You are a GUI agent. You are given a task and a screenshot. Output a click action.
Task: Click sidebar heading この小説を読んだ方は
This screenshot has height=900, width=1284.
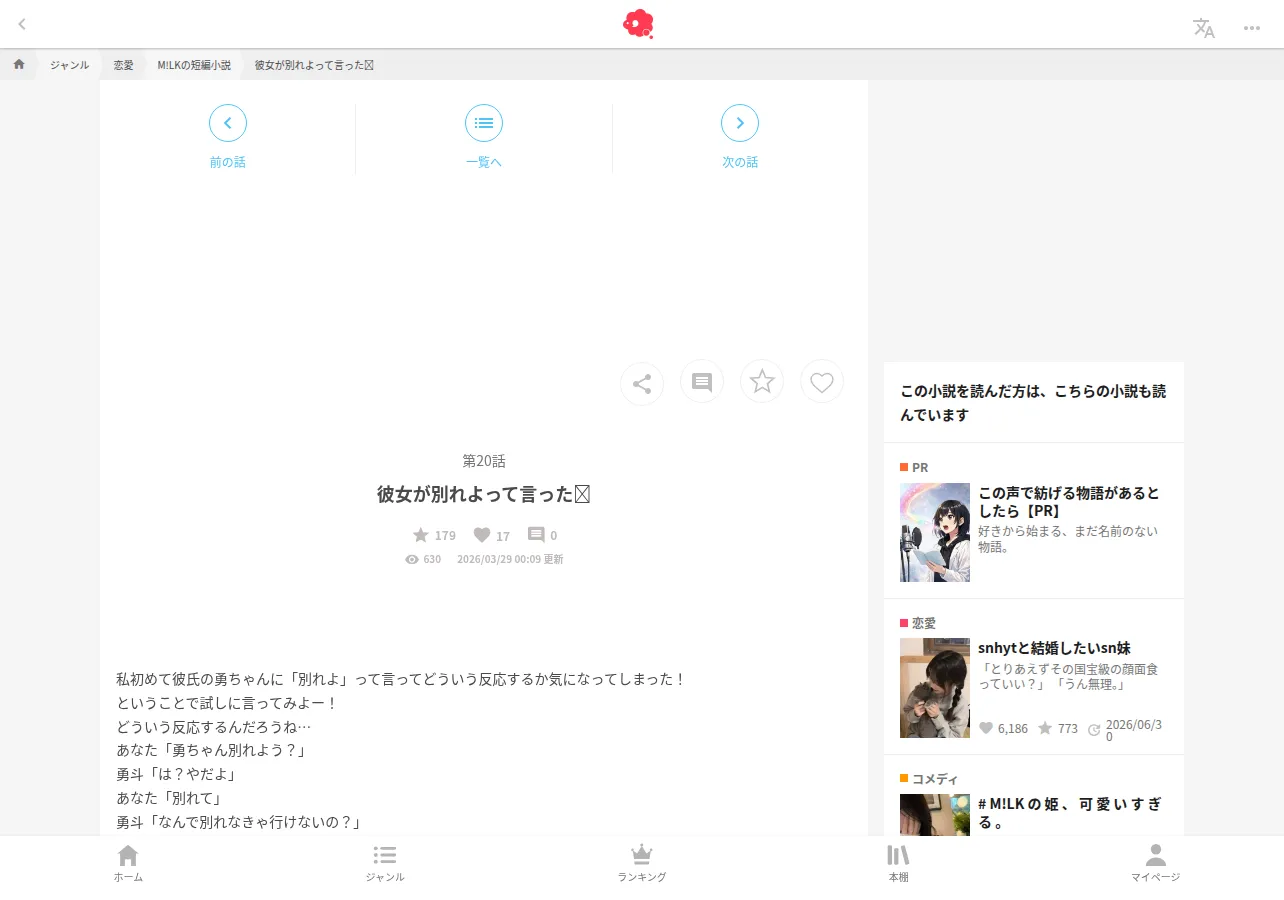pos(1033,403)
